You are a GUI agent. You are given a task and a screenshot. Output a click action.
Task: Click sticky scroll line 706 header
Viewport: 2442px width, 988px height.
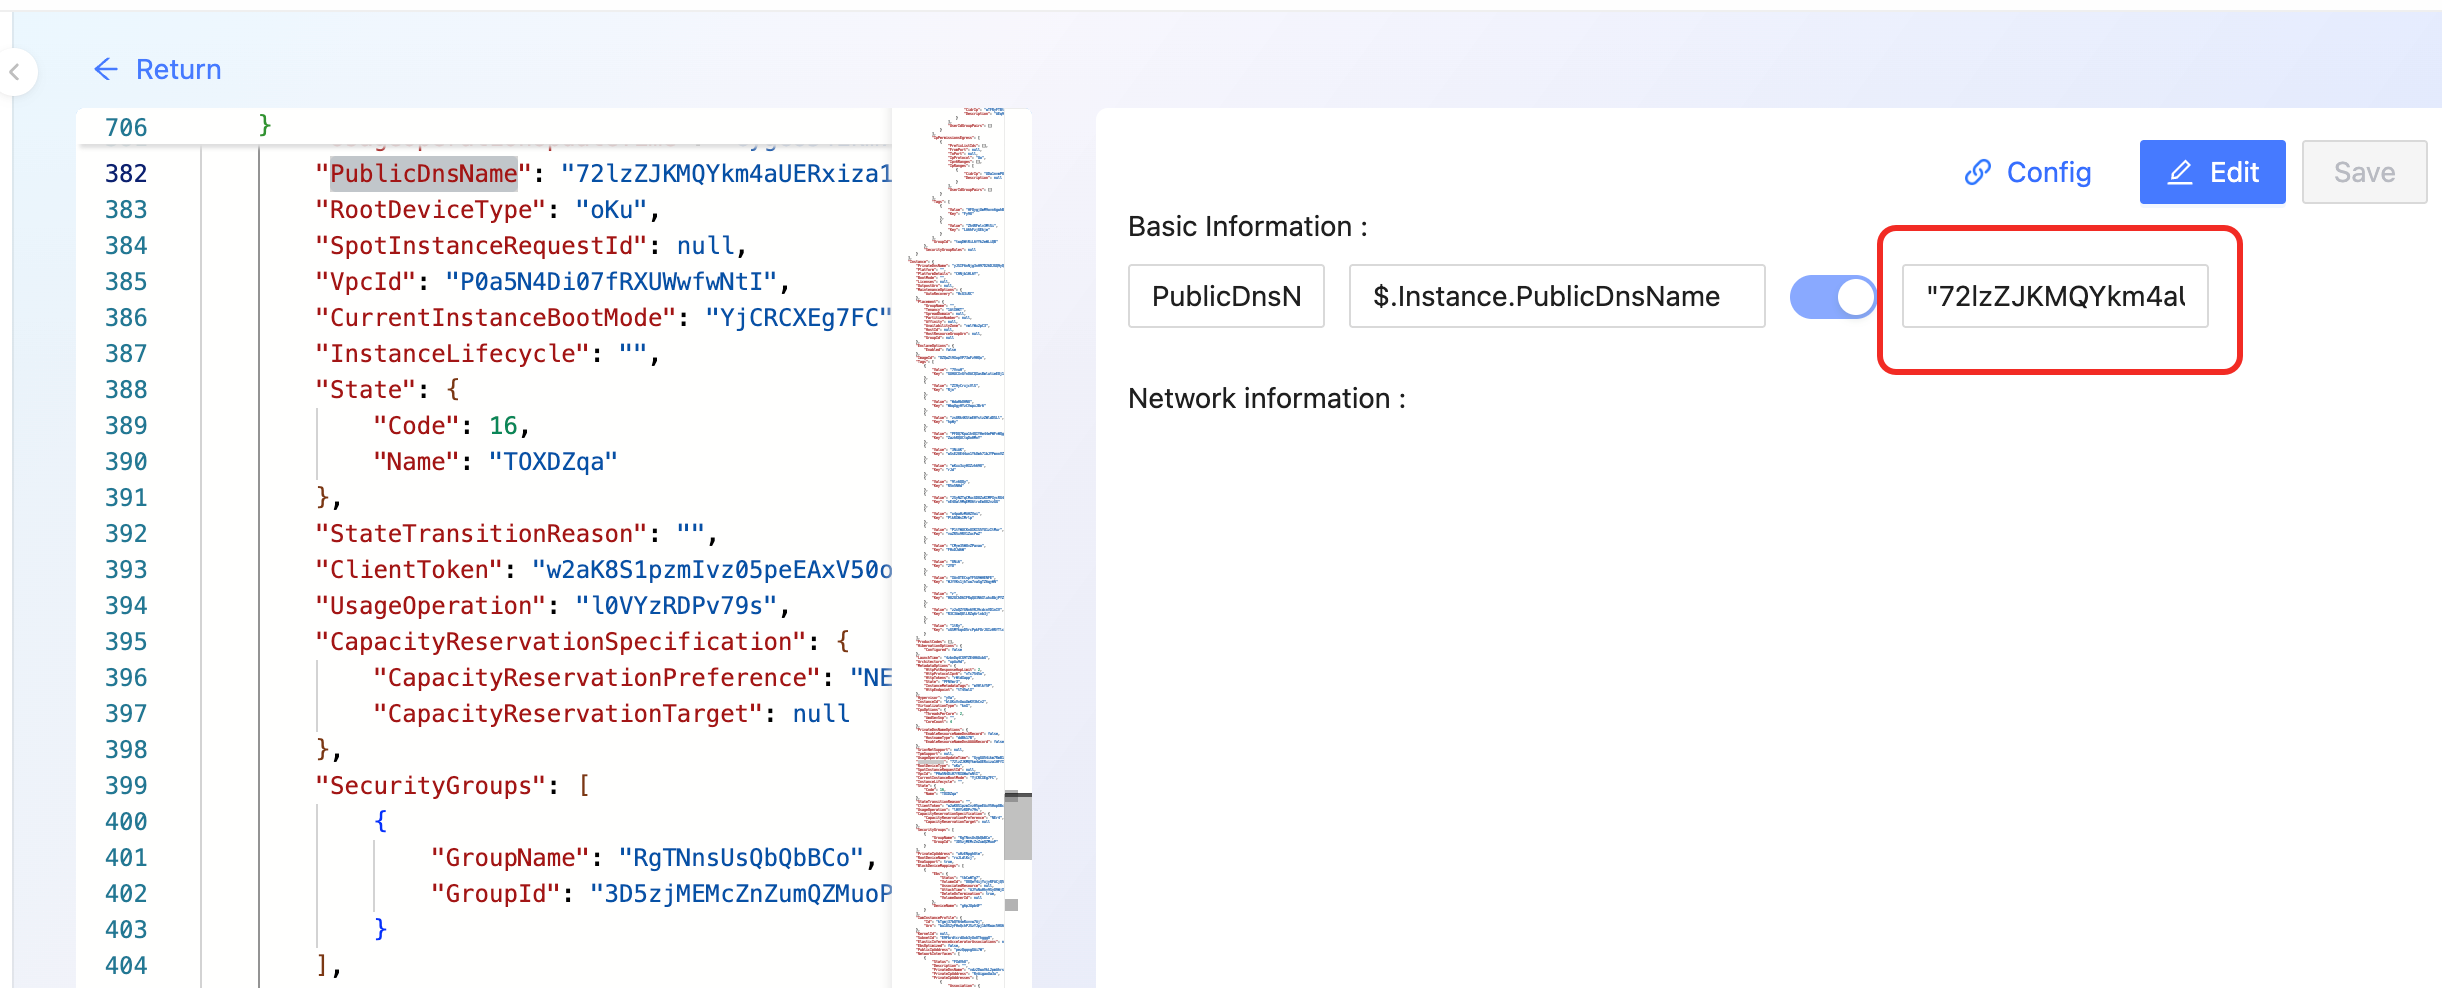tap(483, 127)
